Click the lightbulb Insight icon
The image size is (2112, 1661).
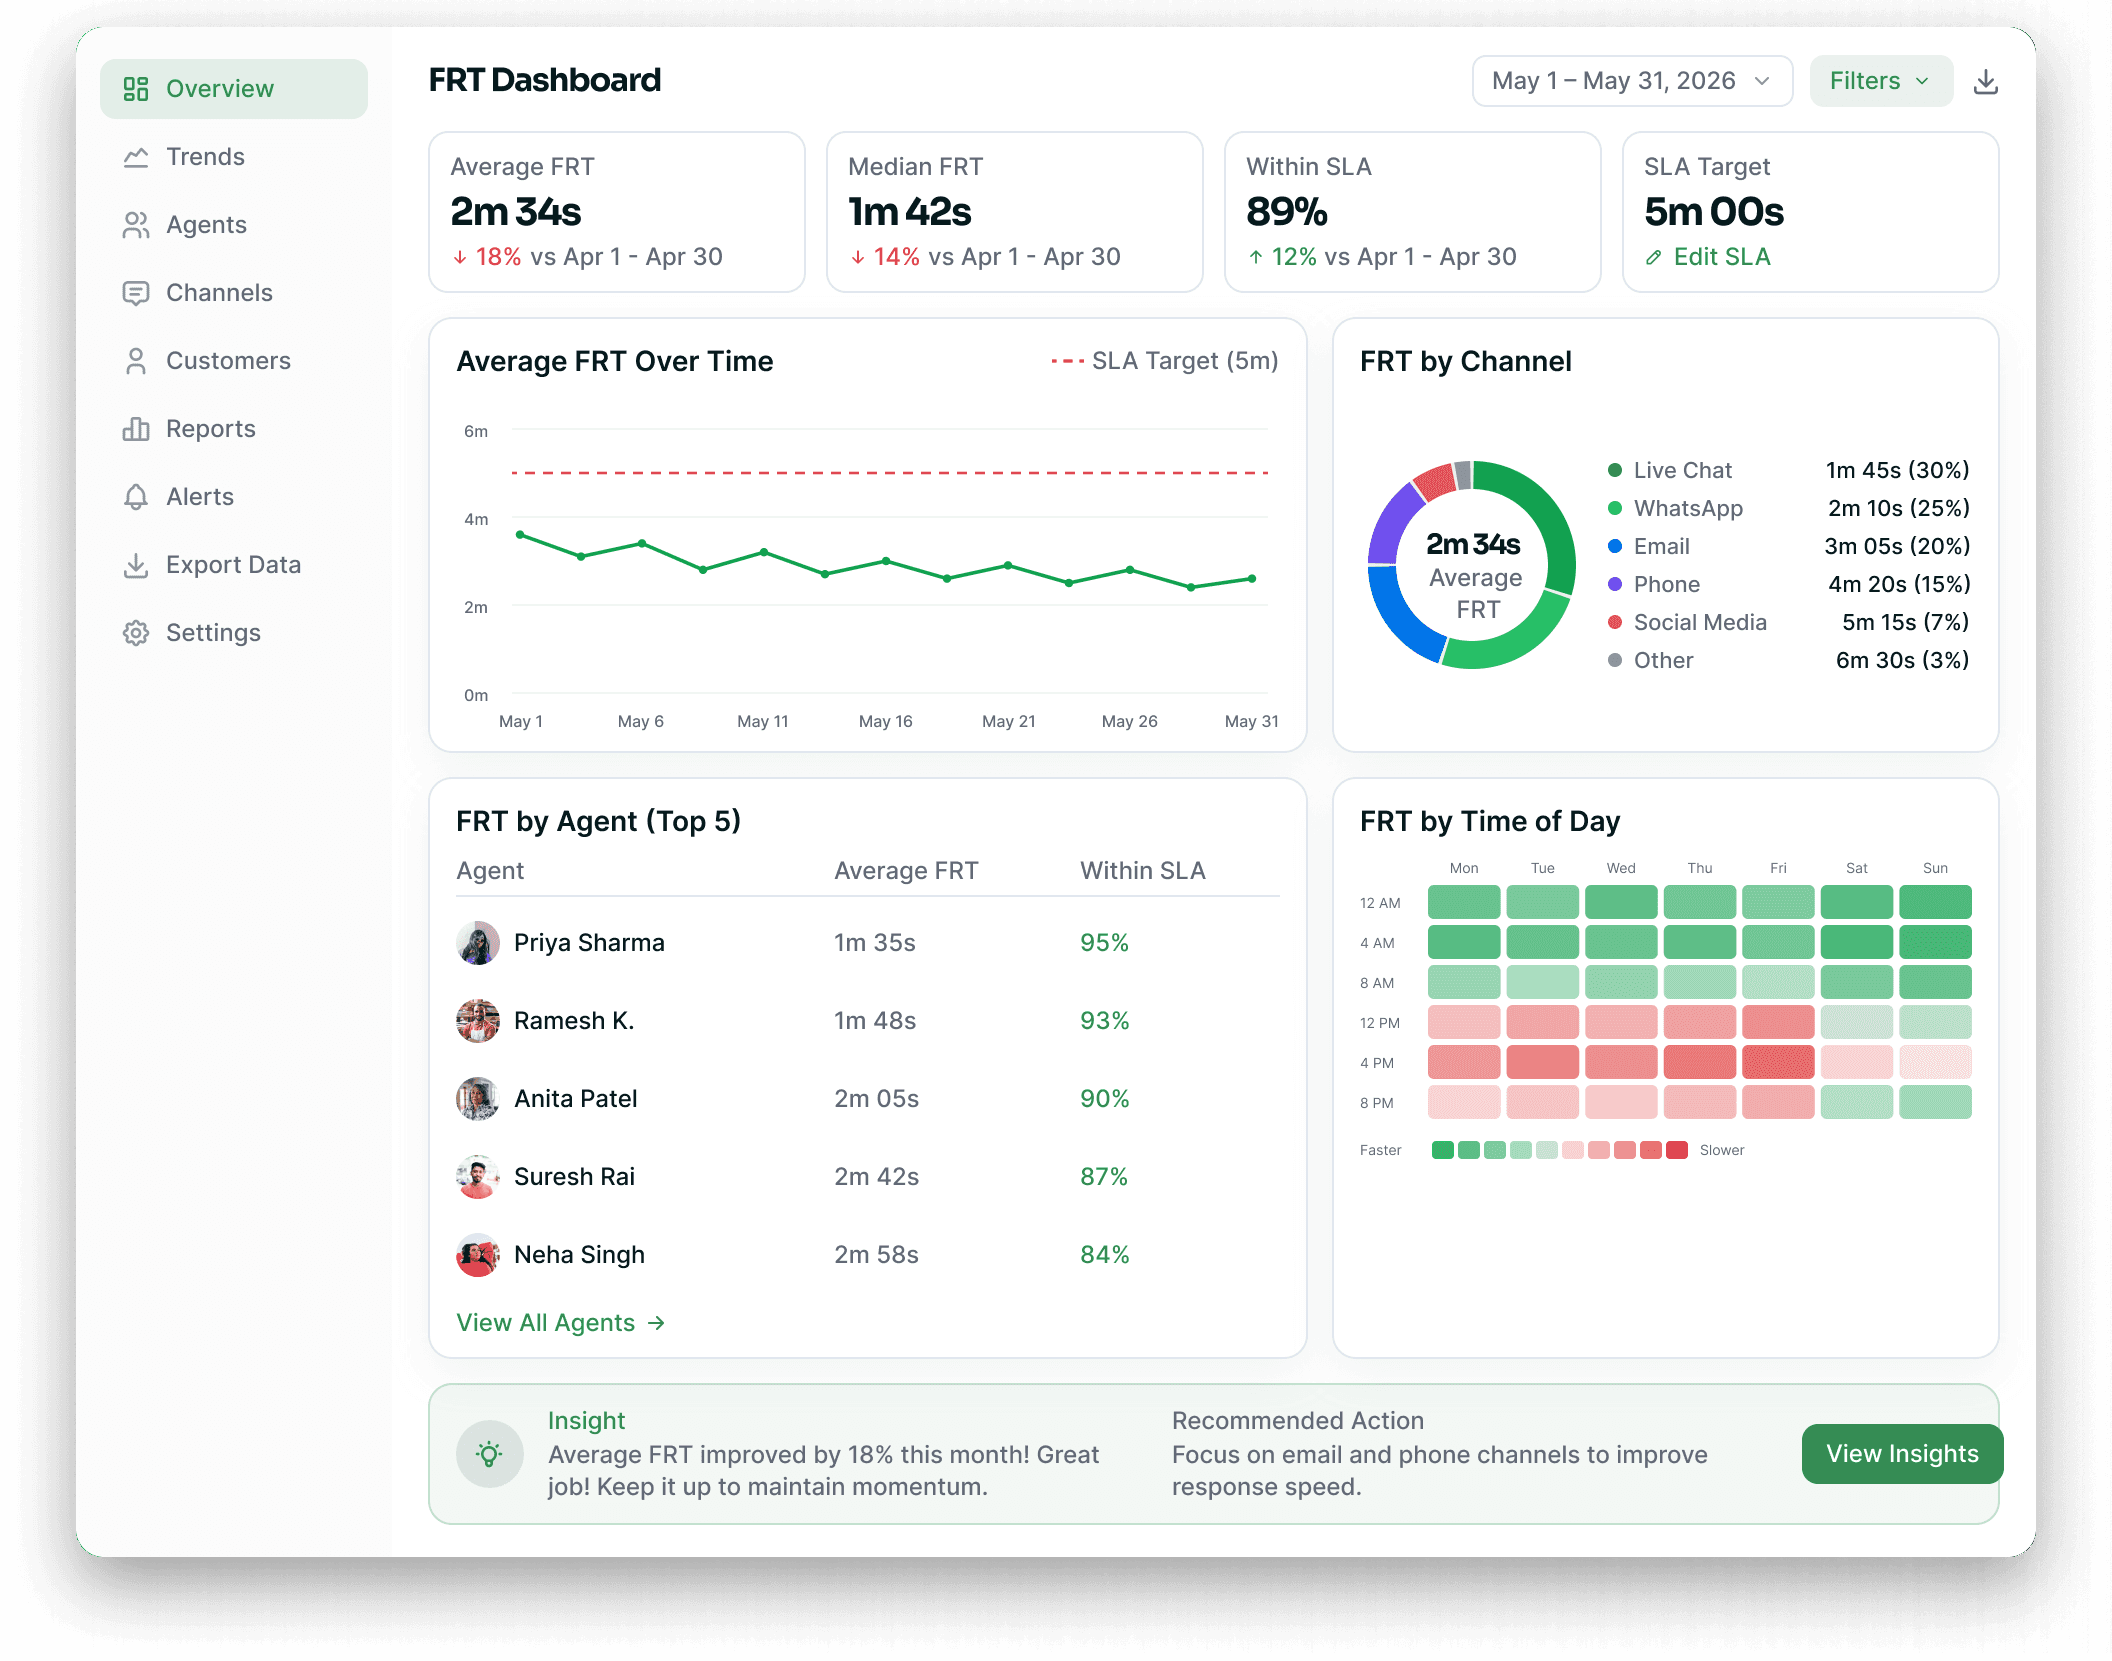(489, 1454)
